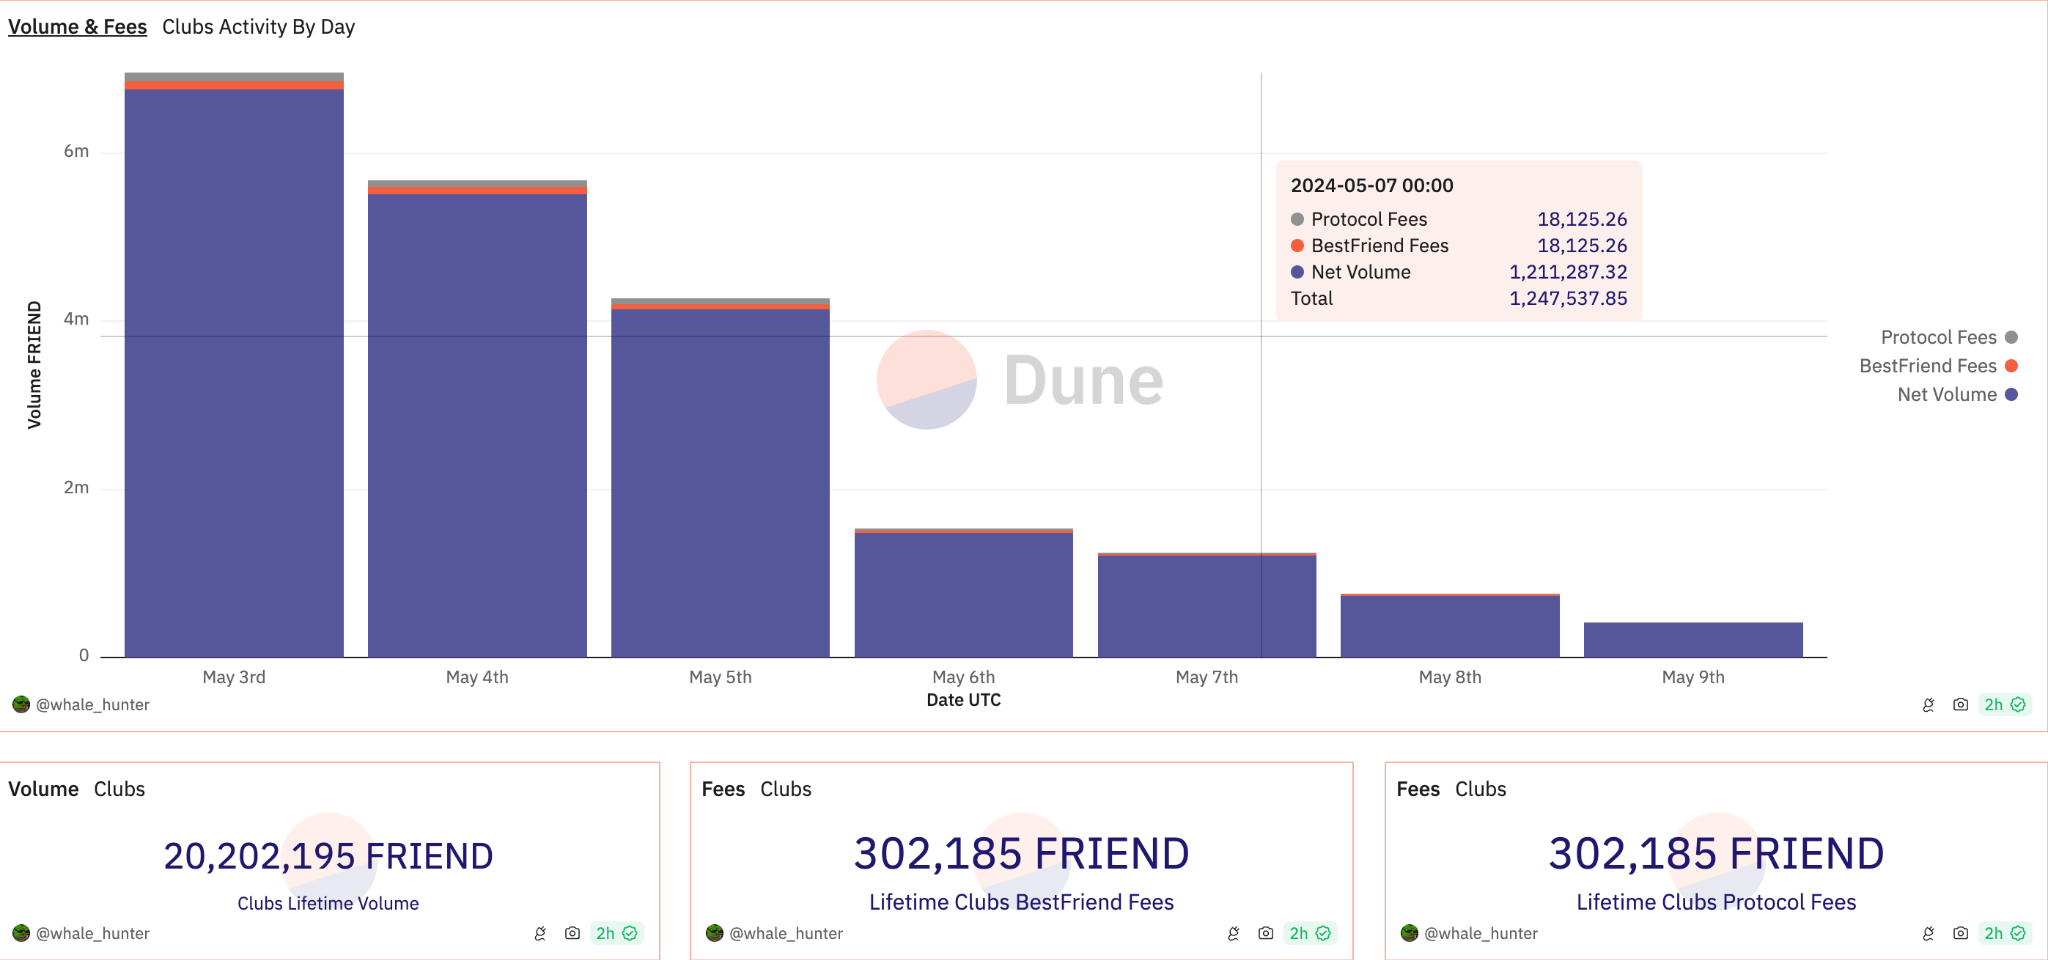Click the camera icon on the Protocol Fees card
Image resolution: width=2048 pixels, height=960 pixels.
(1960, 933)
